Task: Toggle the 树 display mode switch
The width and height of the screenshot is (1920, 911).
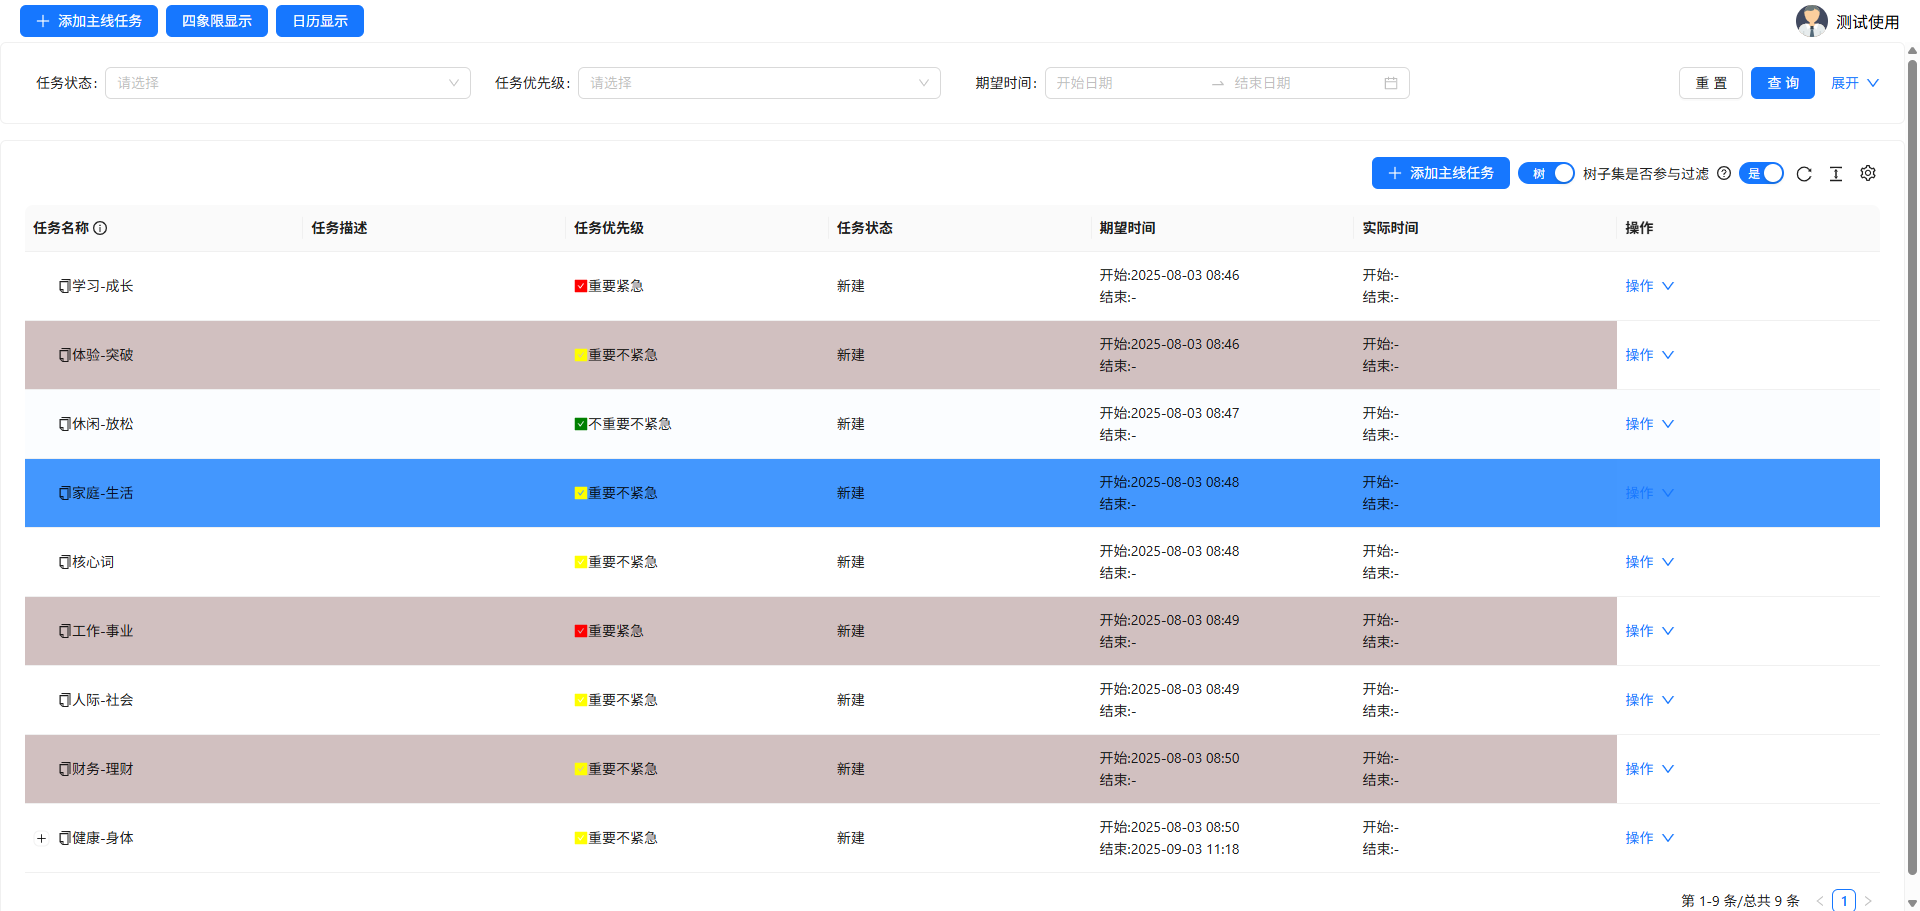Action: click(1546, 173)
